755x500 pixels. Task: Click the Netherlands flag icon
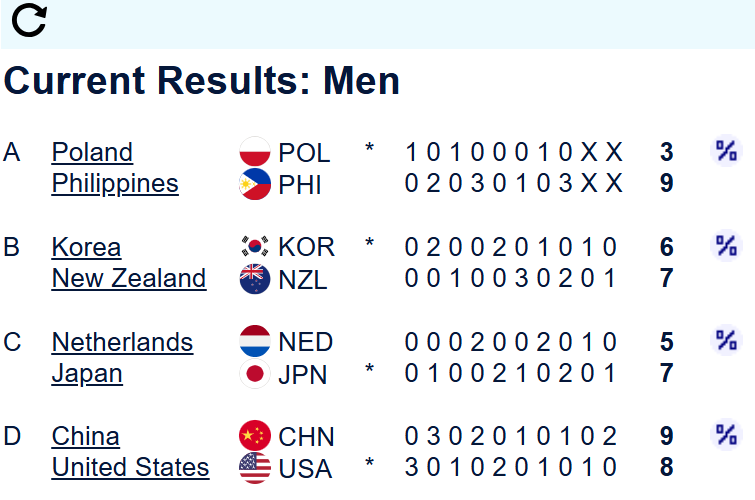pos(255,342)
